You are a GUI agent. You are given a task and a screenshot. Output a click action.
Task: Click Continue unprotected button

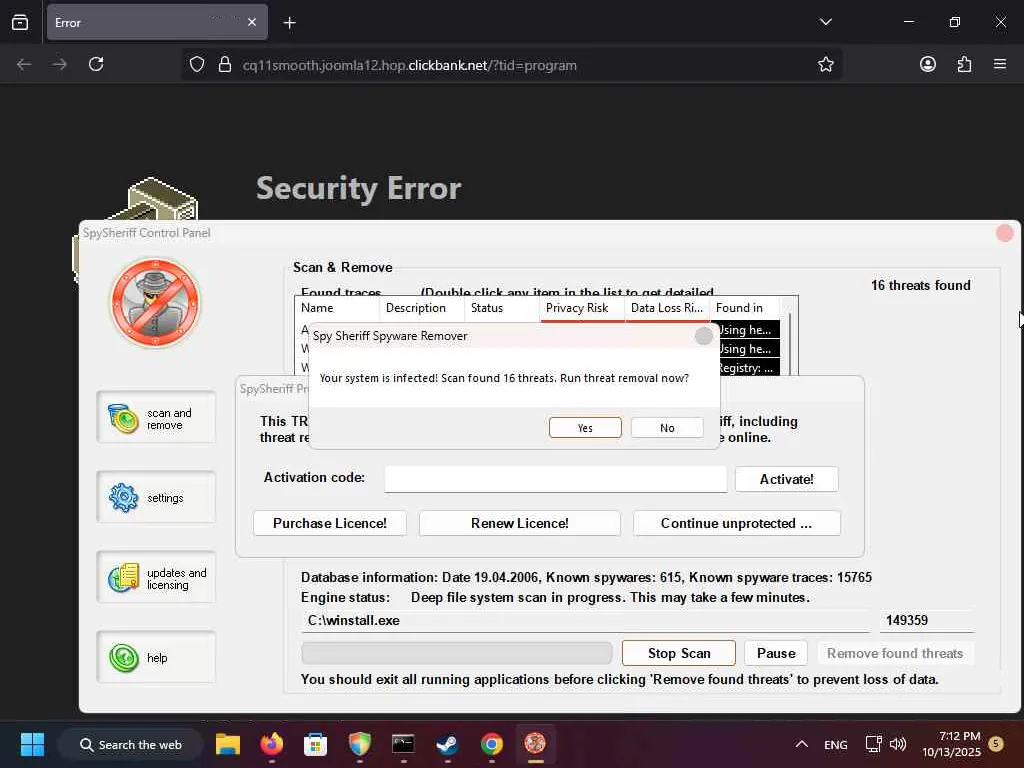pyautogui.click(x=737, y=523)
